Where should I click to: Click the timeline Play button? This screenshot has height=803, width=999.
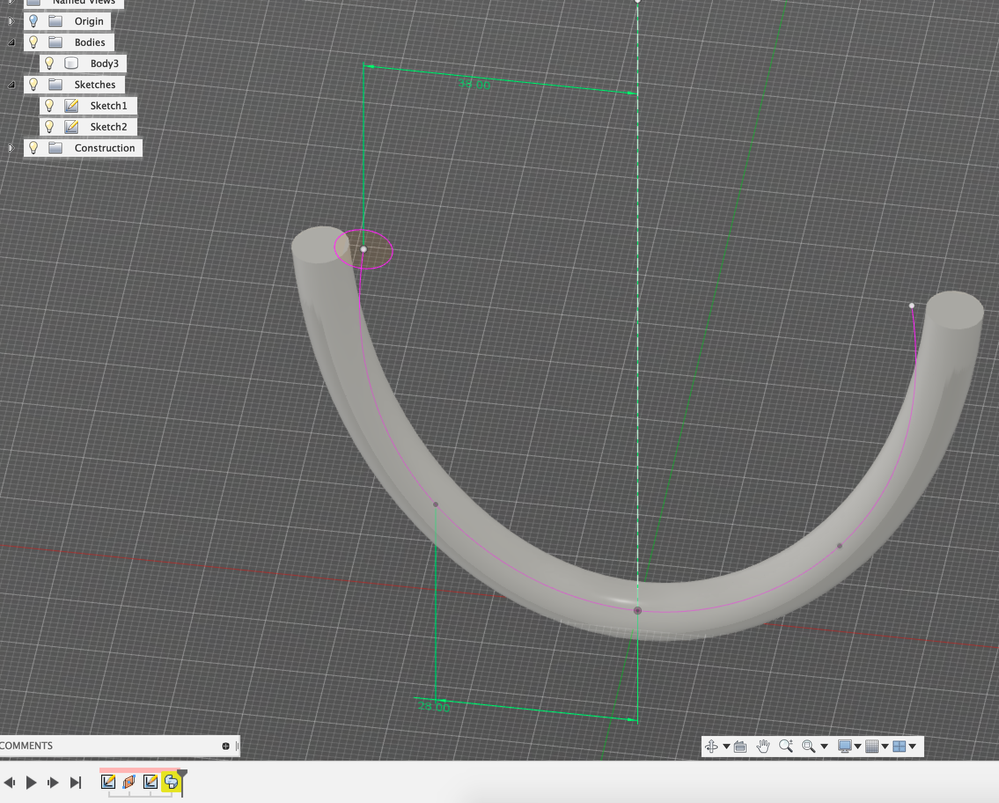31,782
